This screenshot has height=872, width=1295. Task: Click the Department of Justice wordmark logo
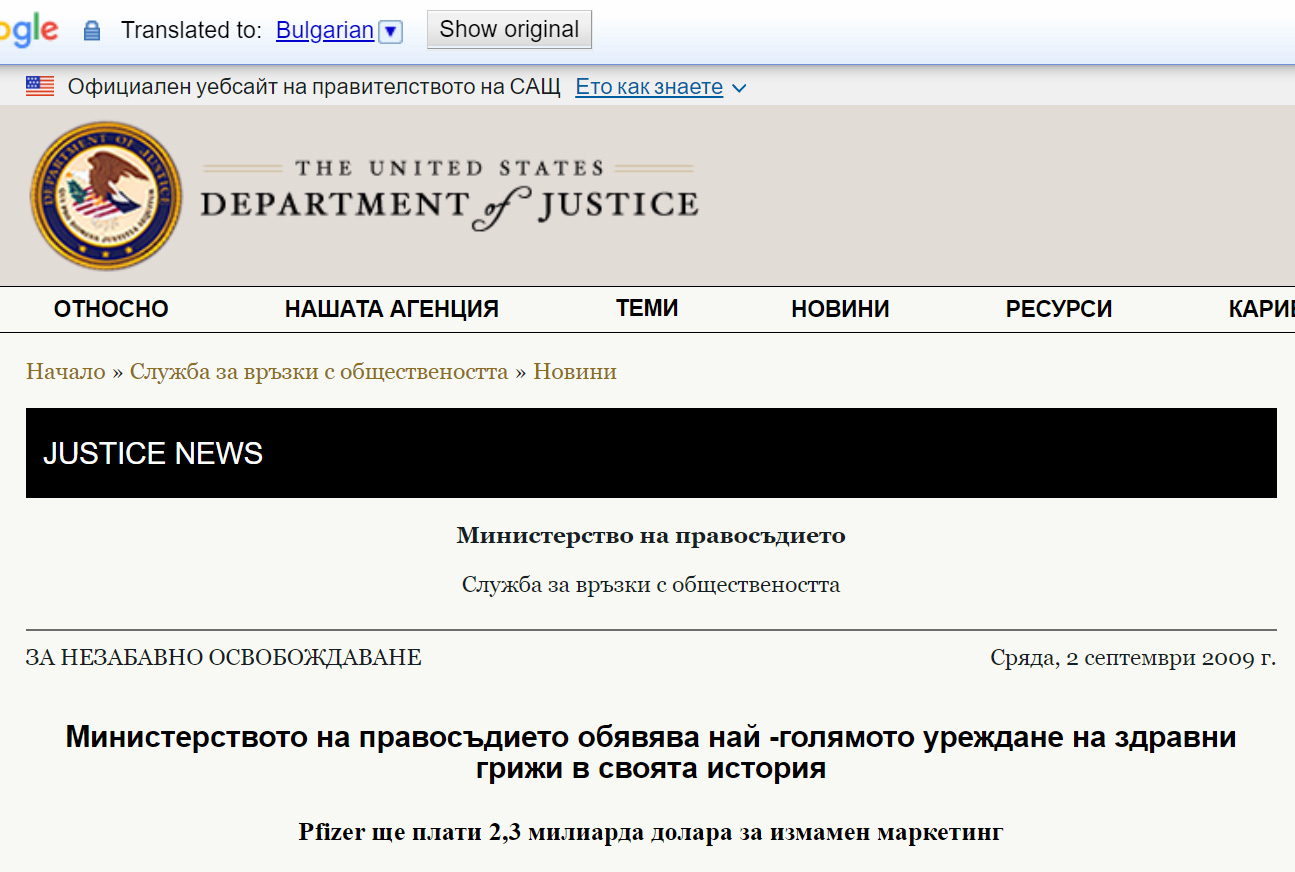coord(449,195)
